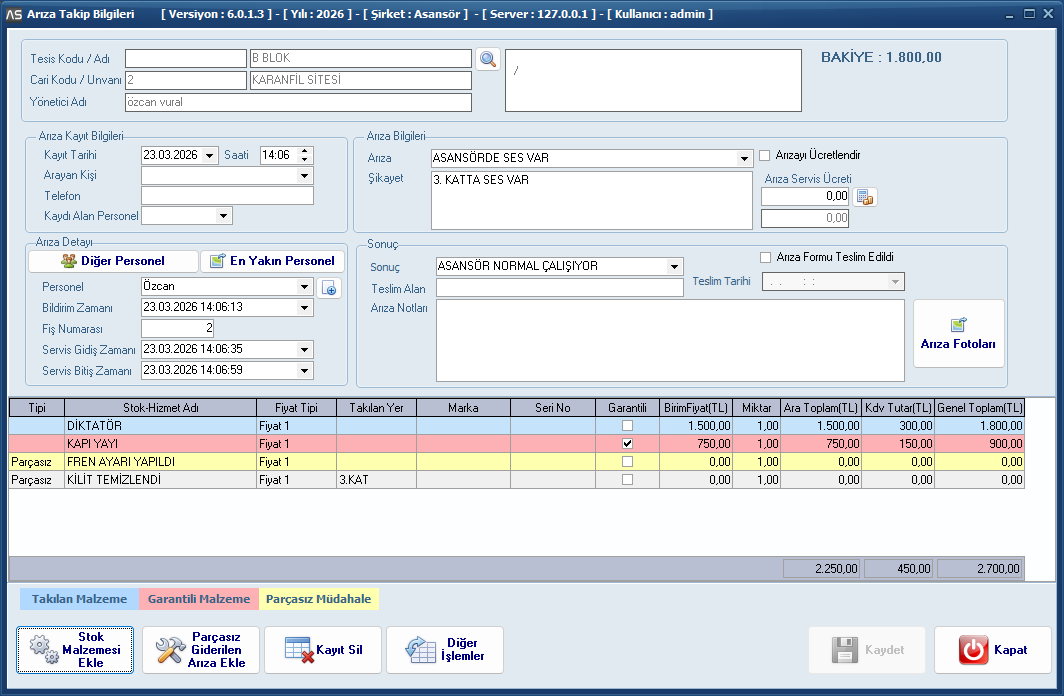Viewport: 1064px width, 696px height.
Task: Expand the Arıza type dropdown
Action: click(744, 159)
